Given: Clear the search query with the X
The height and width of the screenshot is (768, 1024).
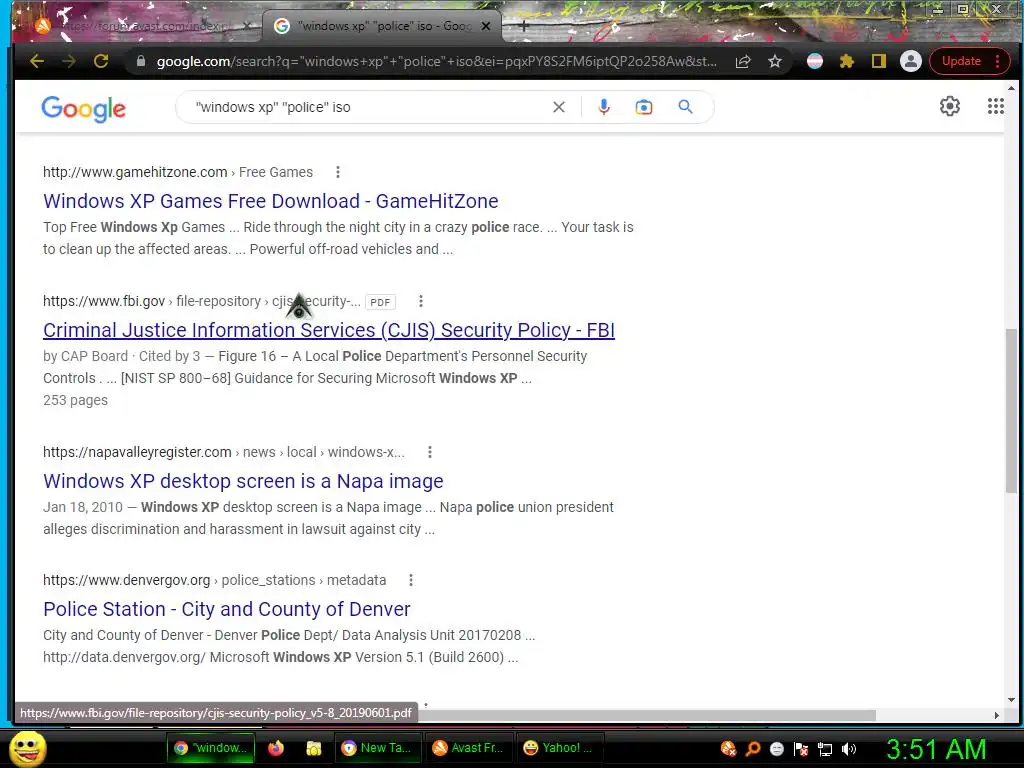Looking at the screenshot, I should [x=558, y=107].
